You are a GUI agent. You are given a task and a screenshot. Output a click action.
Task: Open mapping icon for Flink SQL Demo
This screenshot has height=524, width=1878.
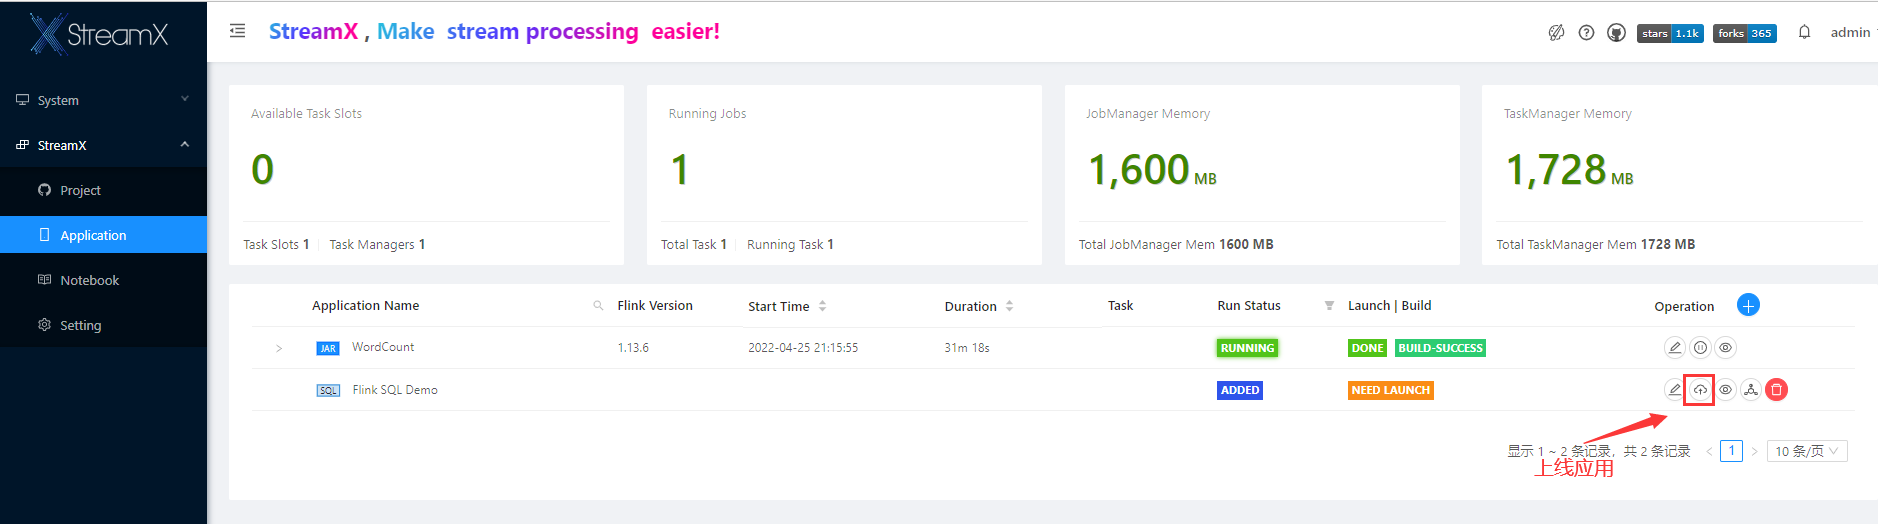[1751, 390]
